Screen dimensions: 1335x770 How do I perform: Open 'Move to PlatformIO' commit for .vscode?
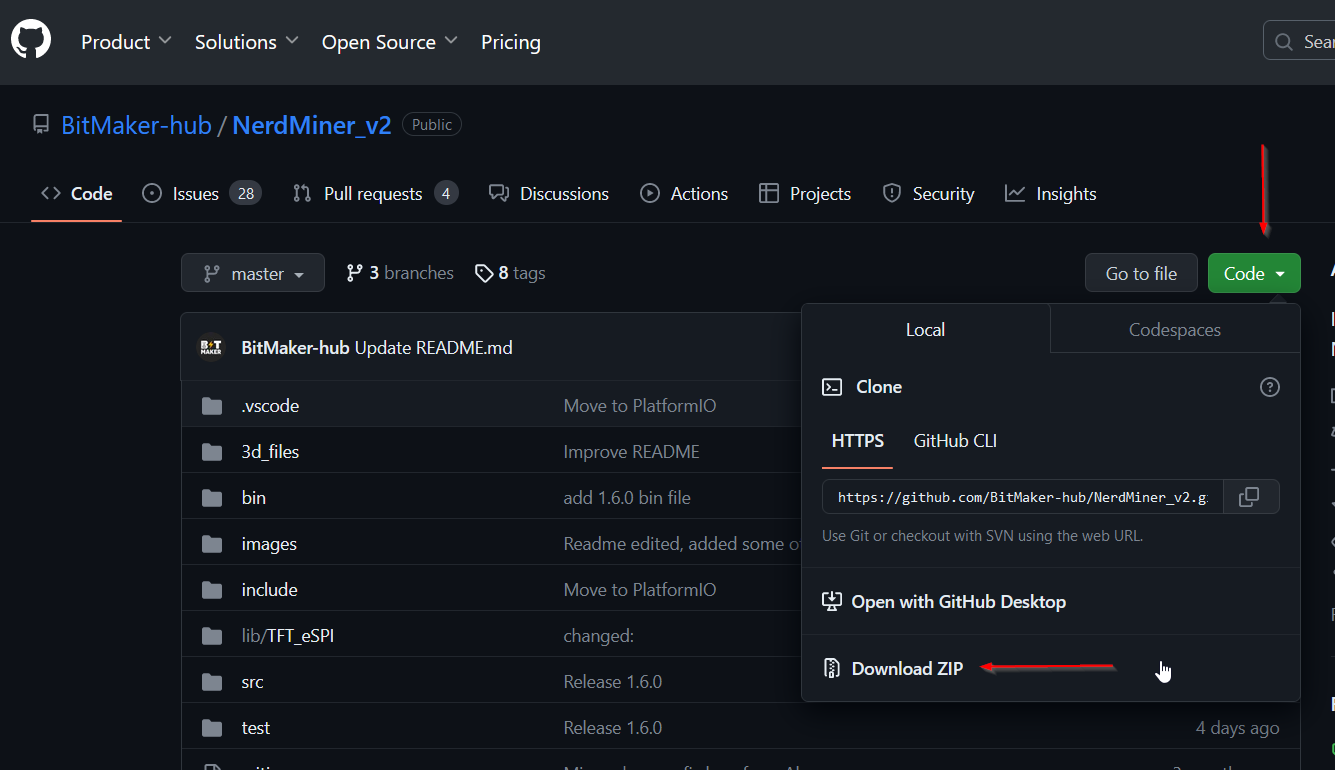pyautogui.click(x=640, y=406)
